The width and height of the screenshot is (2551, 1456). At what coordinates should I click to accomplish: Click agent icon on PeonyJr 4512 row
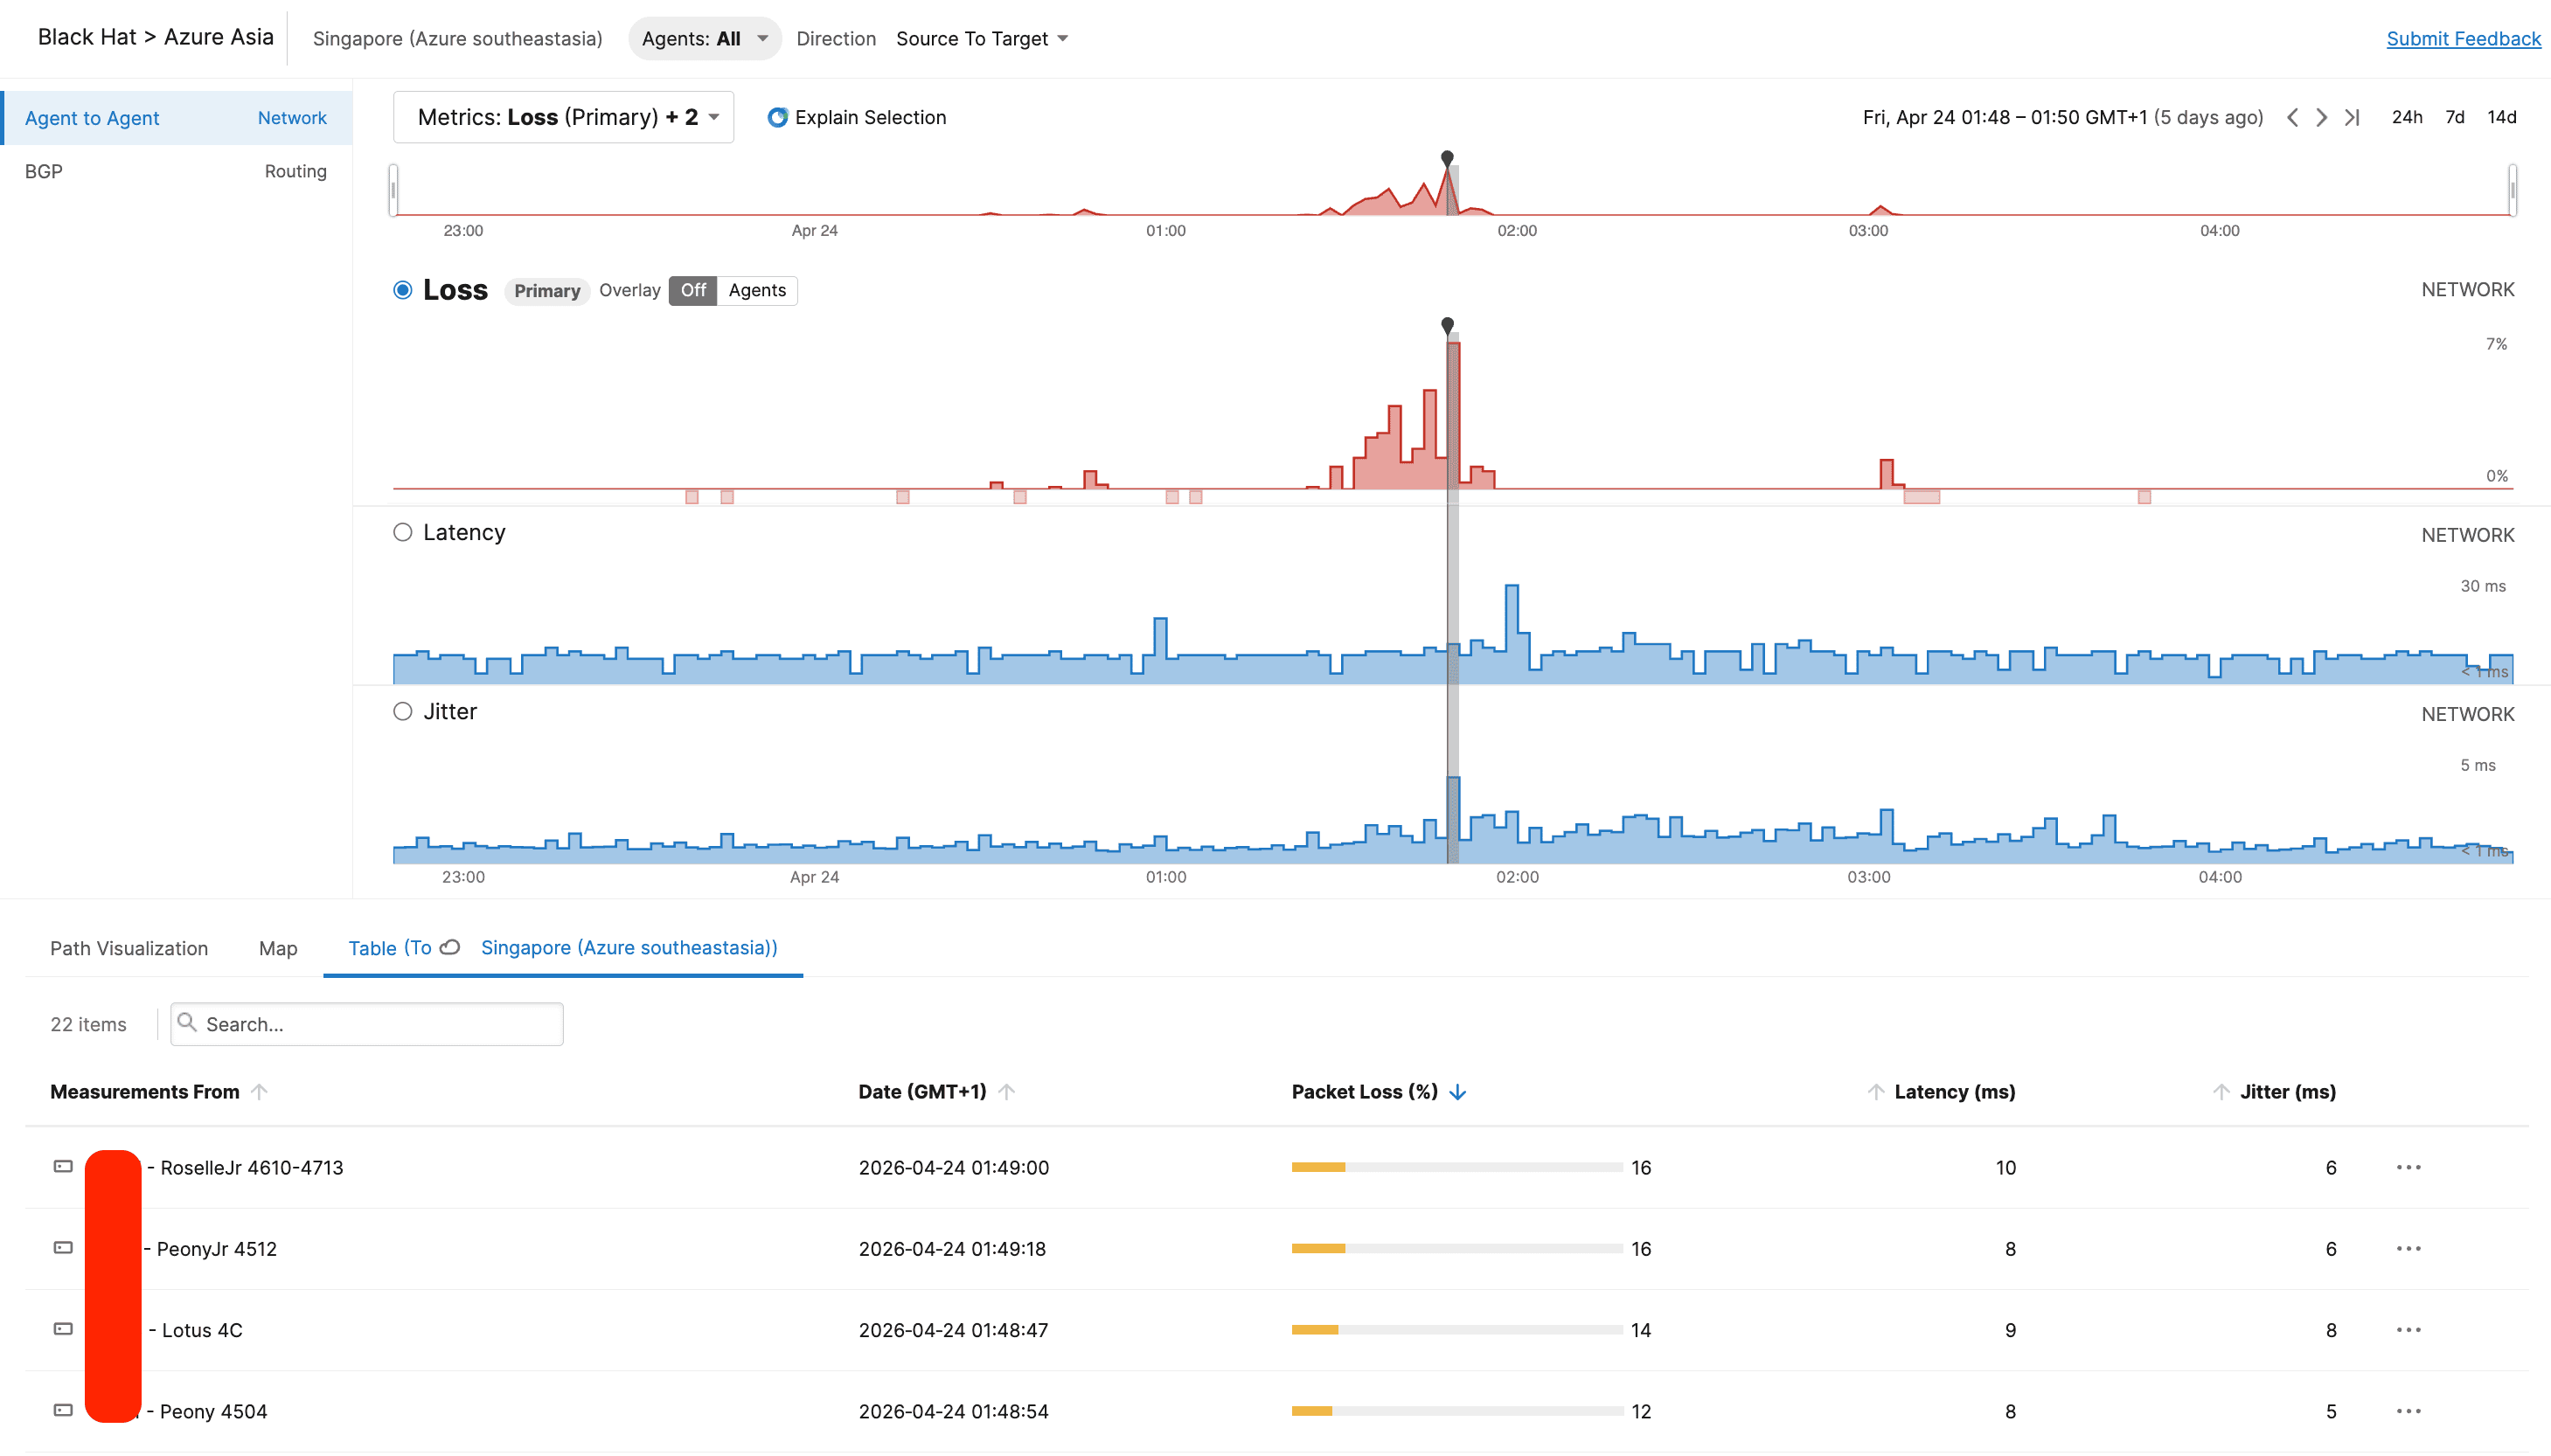pos(63,1247)
